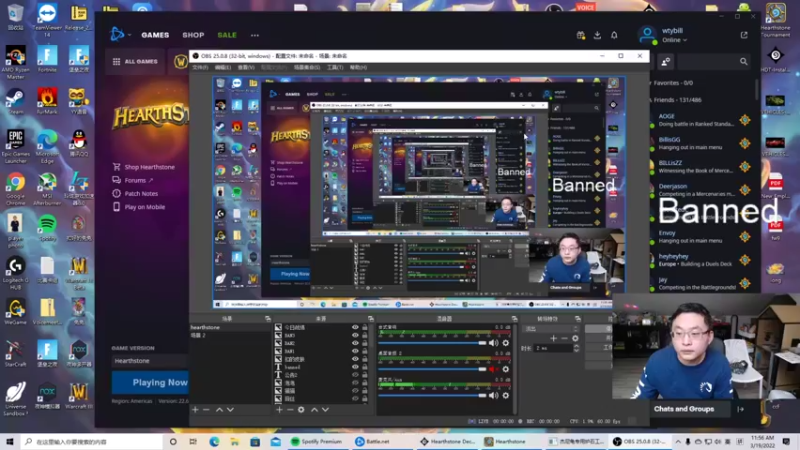
Task: Move the selected source down
Action: coord(325,410)
